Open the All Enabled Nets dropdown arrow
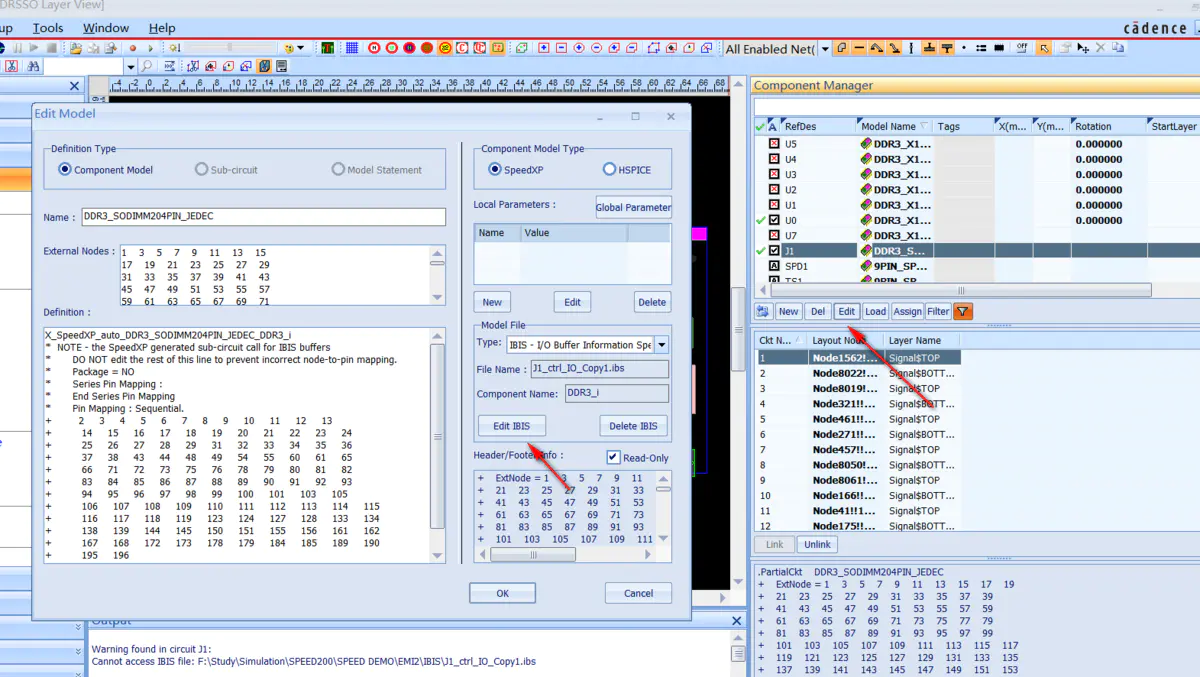 [825, 48]
